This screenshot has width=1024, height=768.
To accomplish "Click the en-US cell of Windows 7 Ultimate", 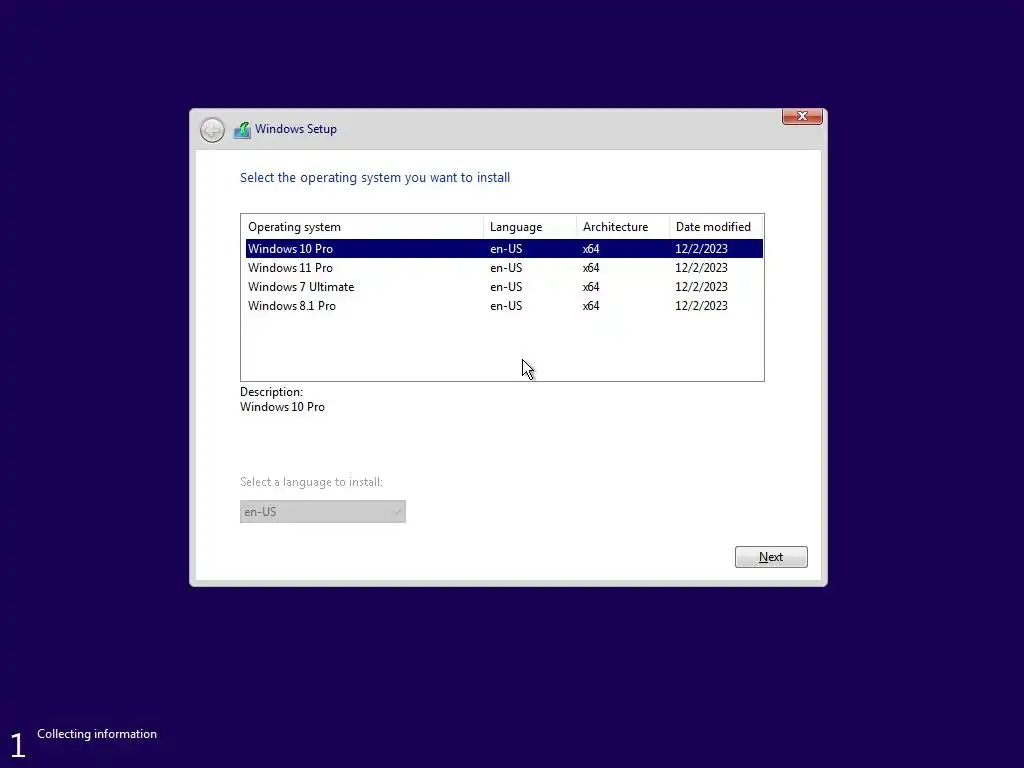I will click(506, 287).
